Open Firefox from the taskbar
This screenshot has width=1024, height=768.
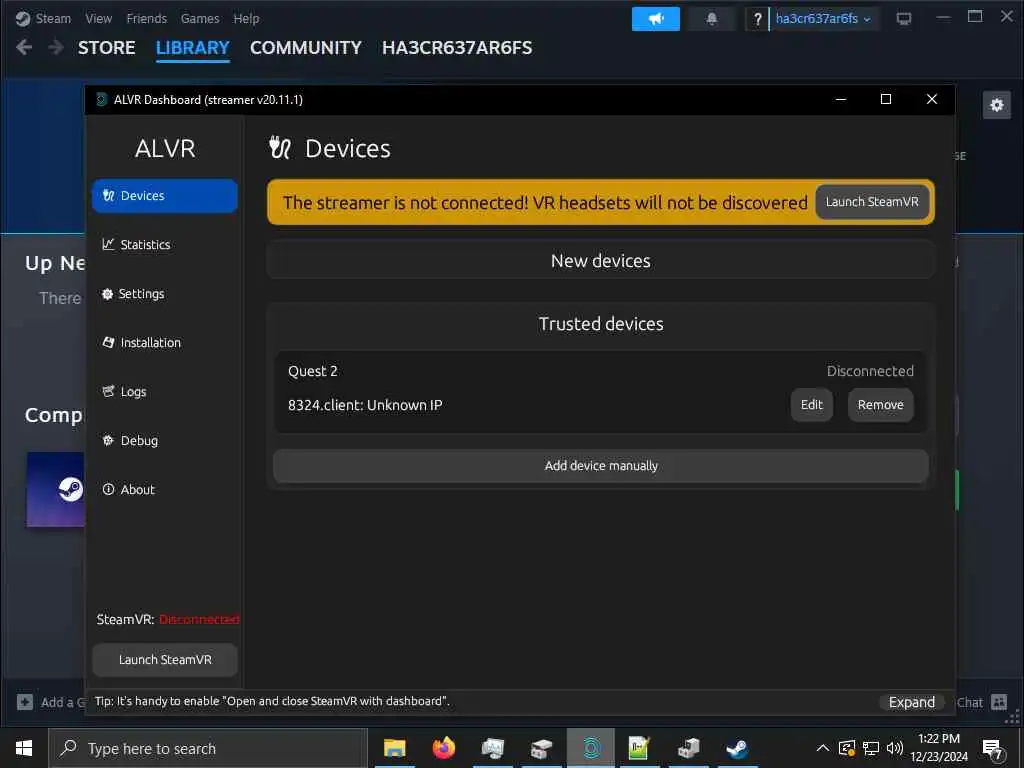tap(444, 748)
